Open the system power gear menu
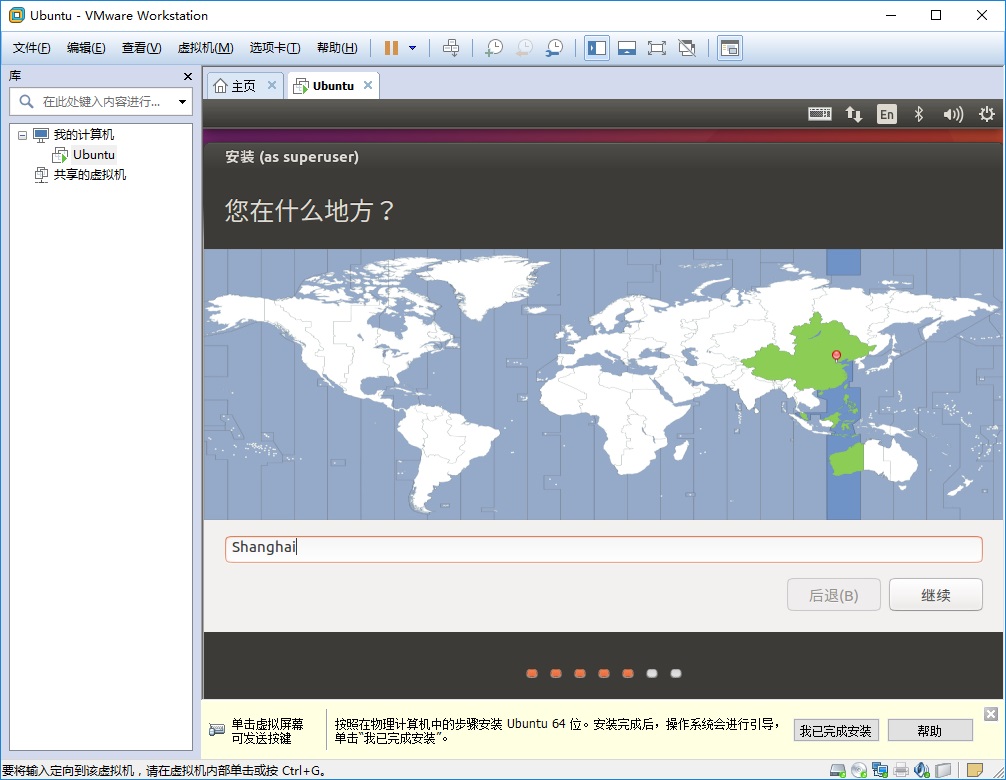This screenshot has height=780, width=1006. (987, 114)
